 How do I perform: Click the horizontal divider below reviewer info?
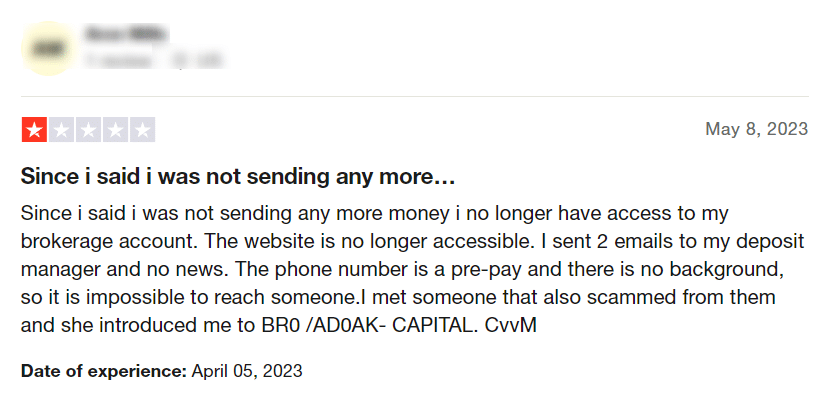(x=415, y=97)
